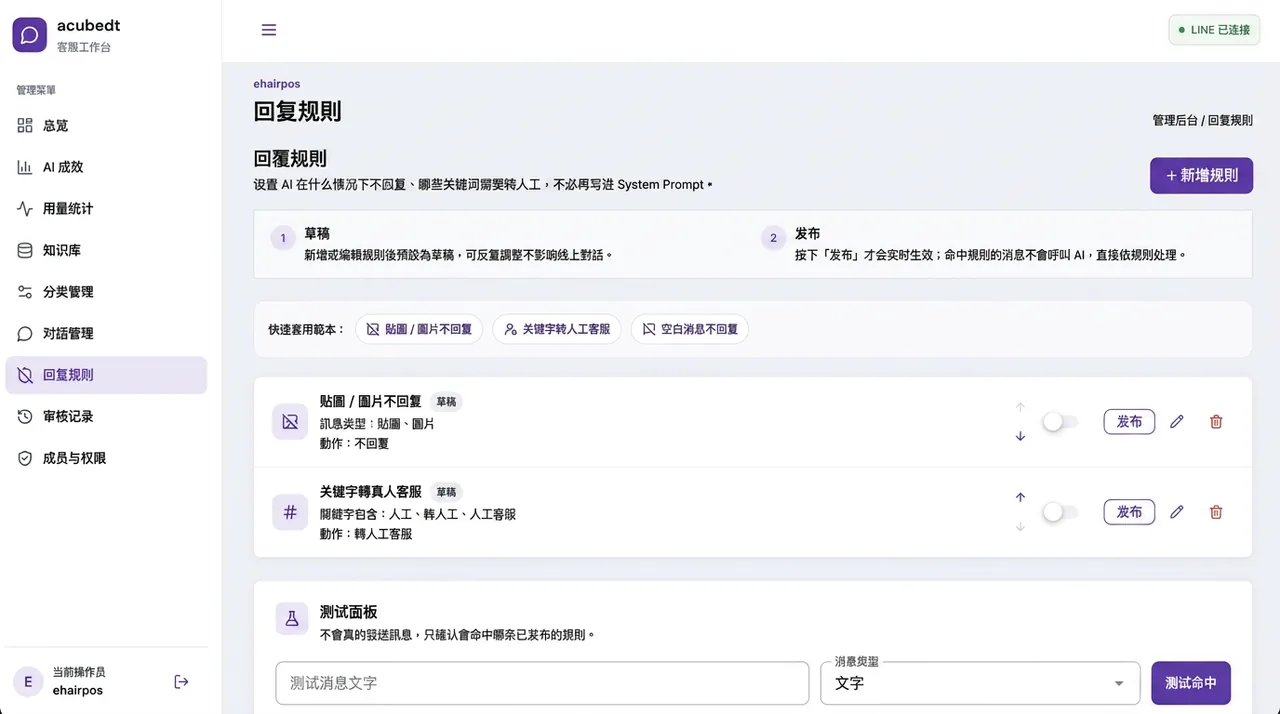Click the 对話管理 chat bubble icon
The width and height of the screenshot is (1280, 714).
point(25,333)
